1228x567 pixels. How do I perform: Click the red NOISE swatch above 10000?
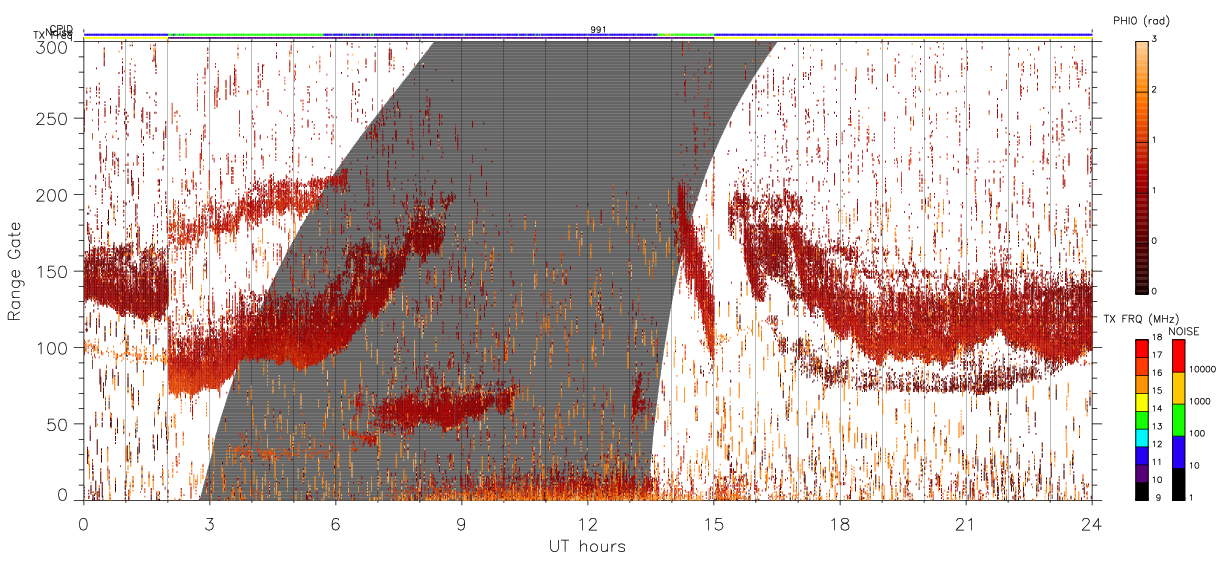(1178, 356)
